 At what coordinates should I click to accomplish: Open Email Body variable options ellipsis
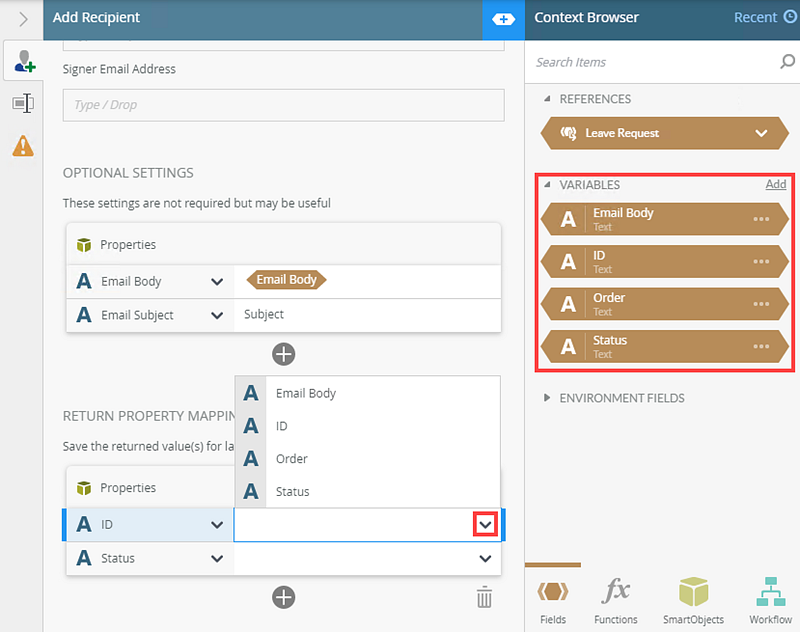(761, 219)
